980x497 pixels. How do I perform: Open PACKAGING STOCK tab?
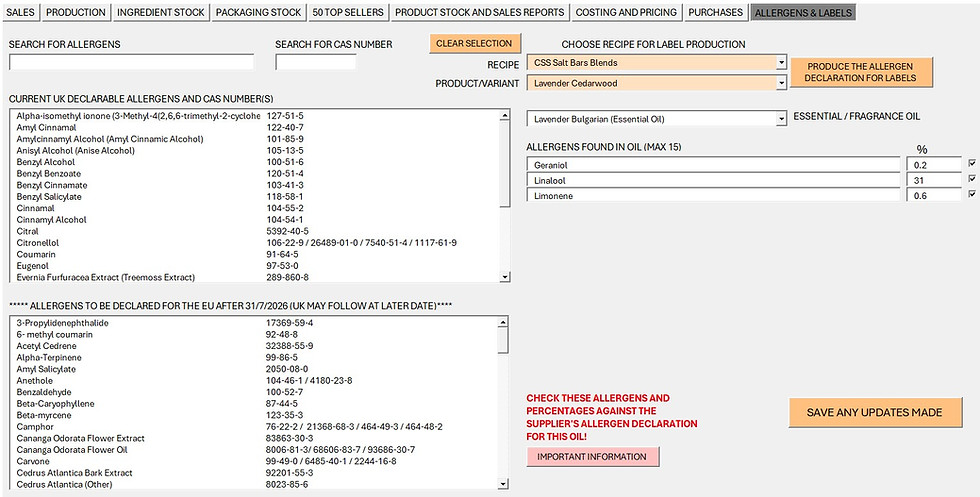point(258,12)
